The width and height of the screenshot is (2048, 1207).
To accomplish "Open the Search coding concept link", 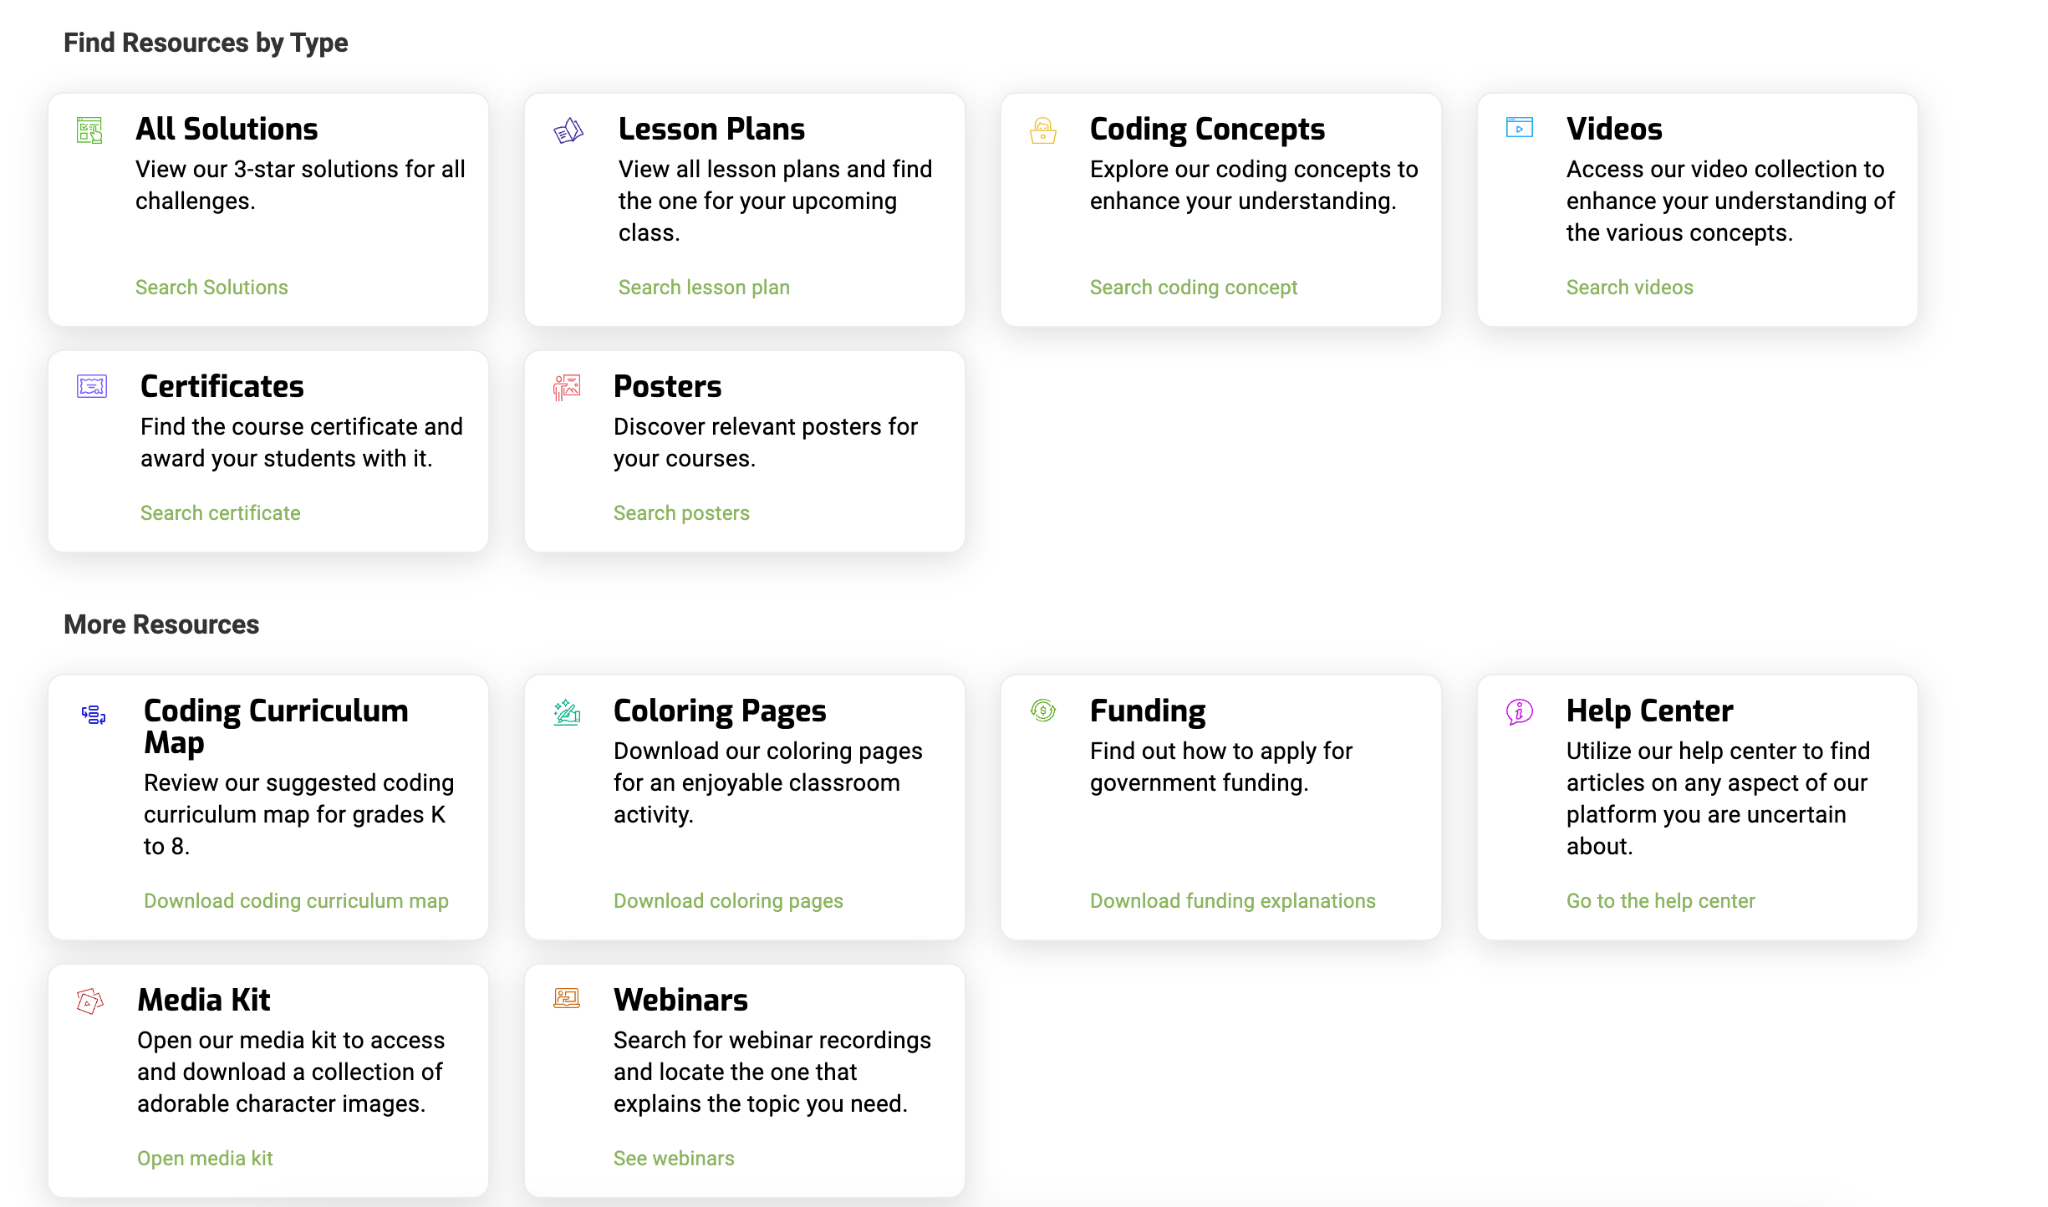I will (1193, 287).
